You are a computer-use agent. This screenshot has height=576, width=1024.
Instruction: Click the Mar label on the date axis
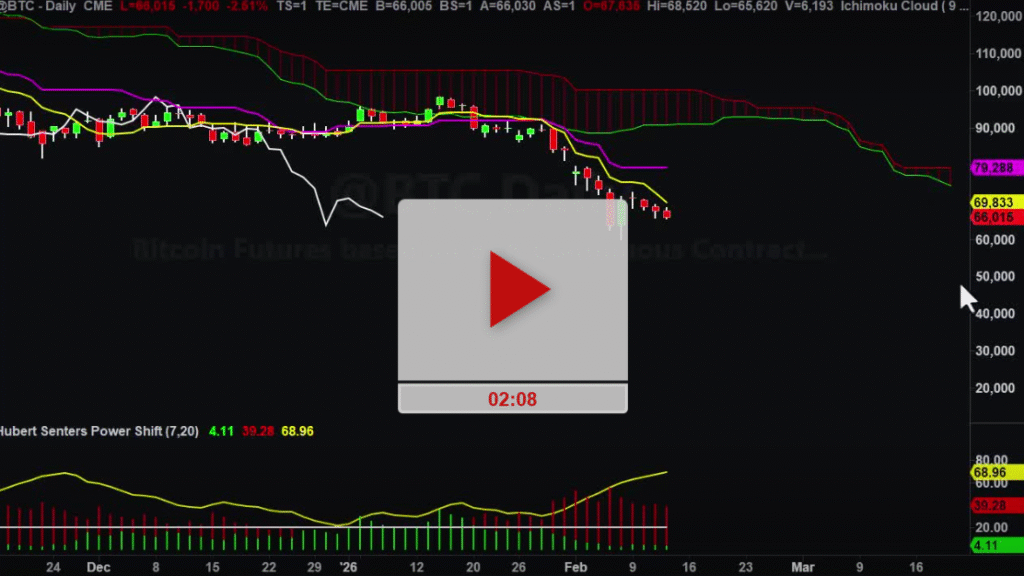tap(804, 565)
